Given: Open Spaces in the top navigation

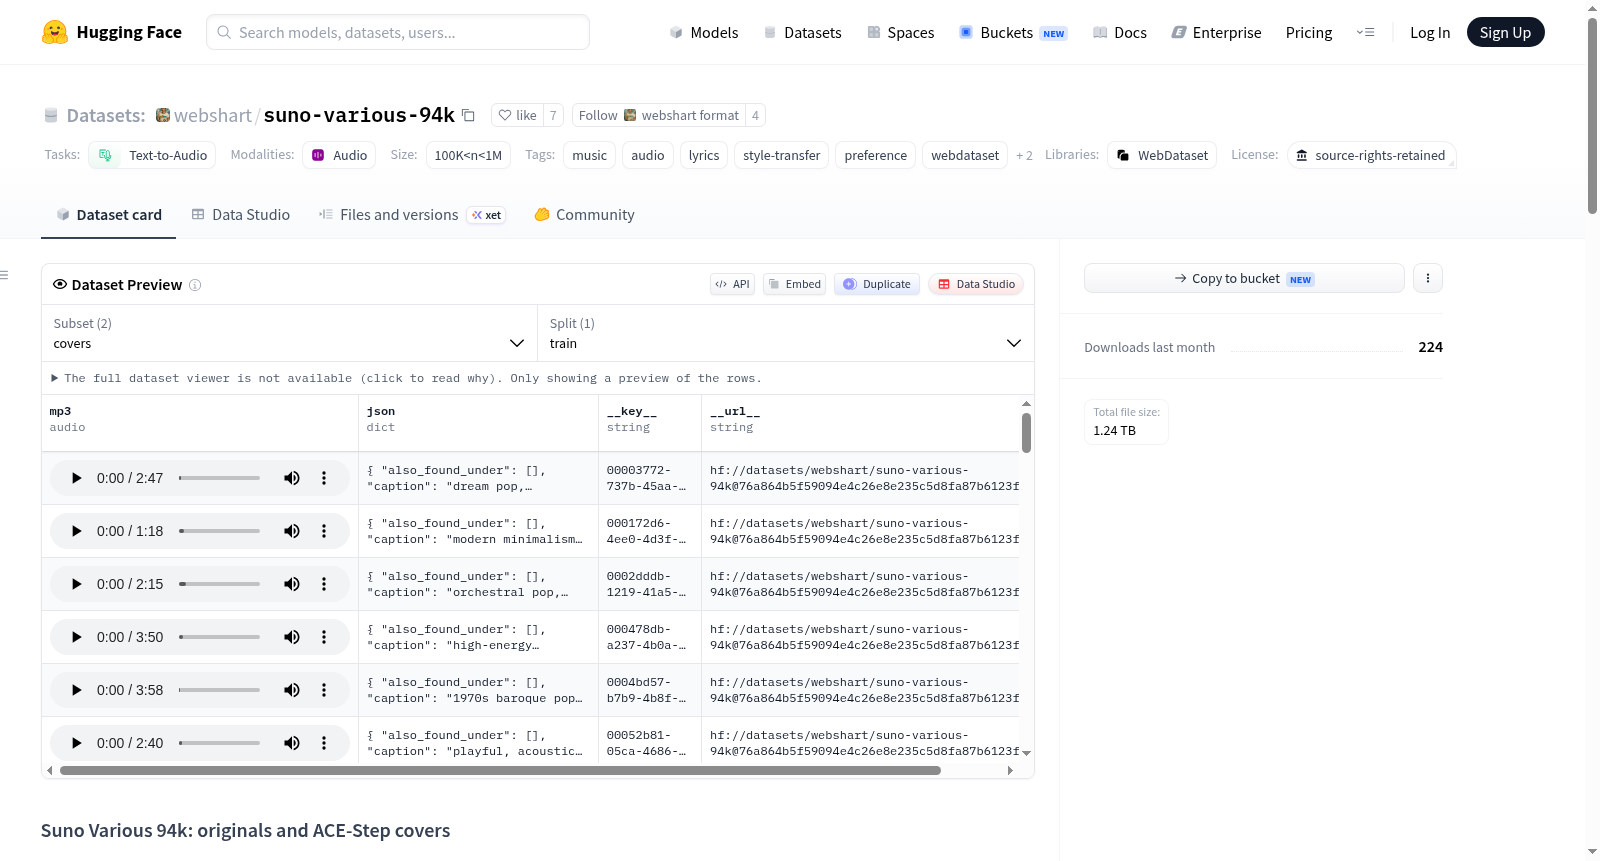Looking at the screenshot, I should [x=900, y=32].
